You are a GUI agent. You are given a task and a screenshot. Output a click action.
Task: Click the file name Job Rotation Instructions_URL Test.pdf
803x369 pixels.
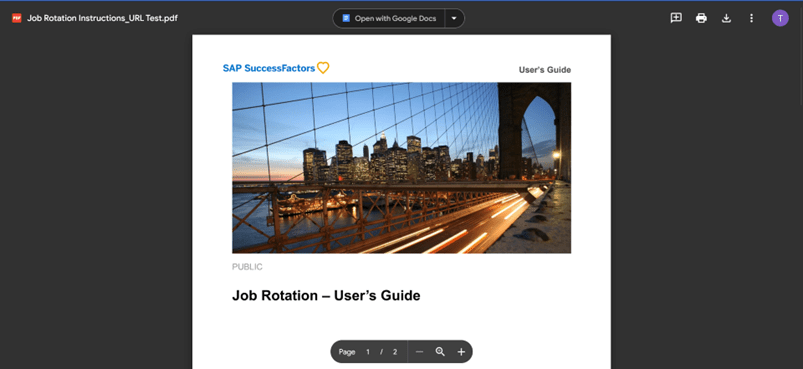102,18
